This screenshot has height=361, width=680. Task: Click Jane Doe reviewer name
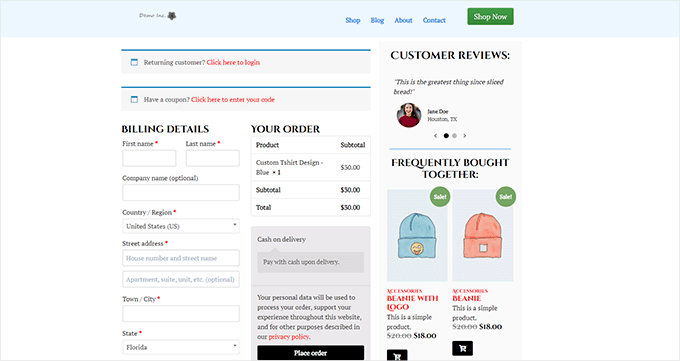coord(438,112)
